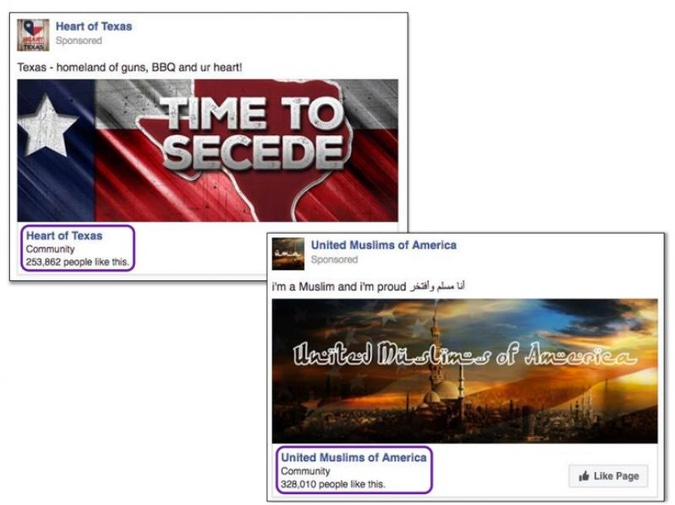
Task: Click the Time to Secede ad image
Action: pos(207,150)
